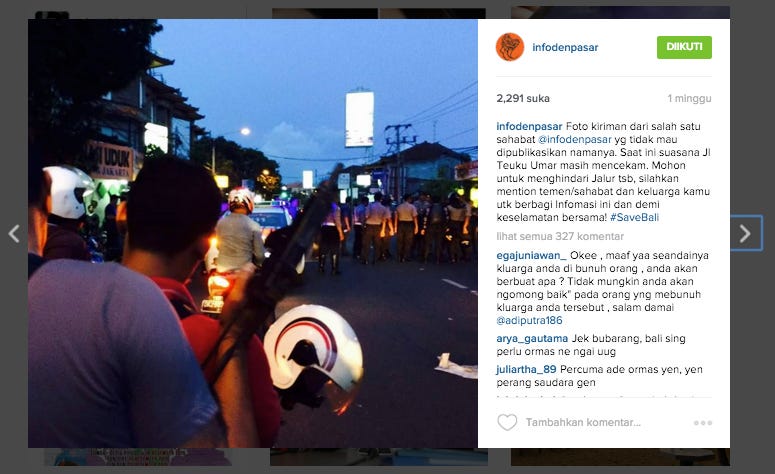Open arya_gautama commenter profile
Viewport: 775px width, 474px height.
[x=532, y=339]
